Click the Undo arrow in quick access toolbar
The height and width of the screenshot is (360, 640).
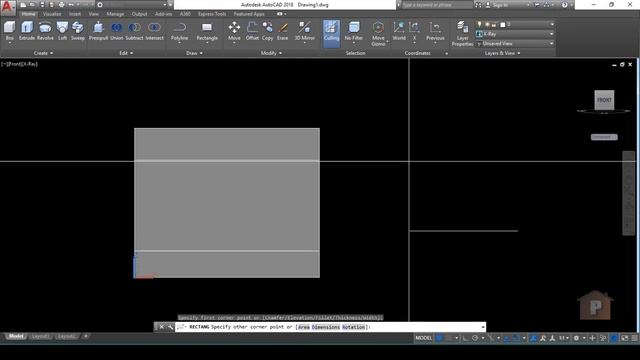71,5
